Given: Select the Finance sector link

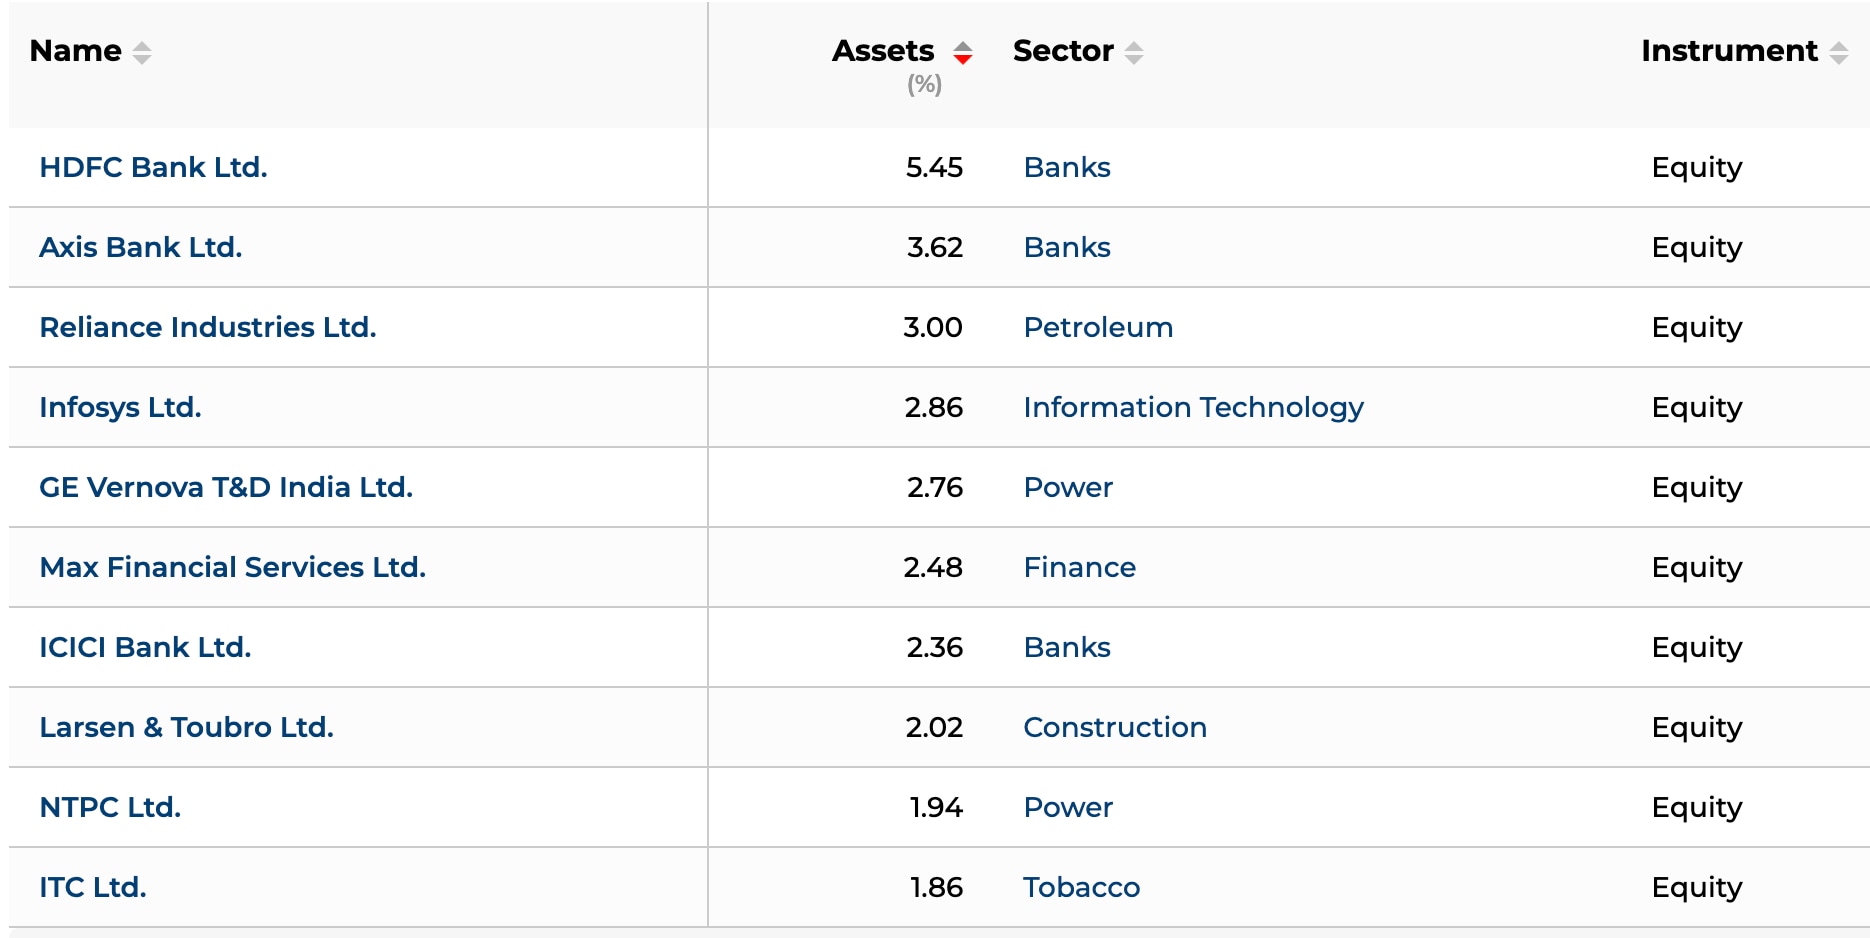Looking at the screenshot, I should pyautogui.click(x=1079, y=567).
